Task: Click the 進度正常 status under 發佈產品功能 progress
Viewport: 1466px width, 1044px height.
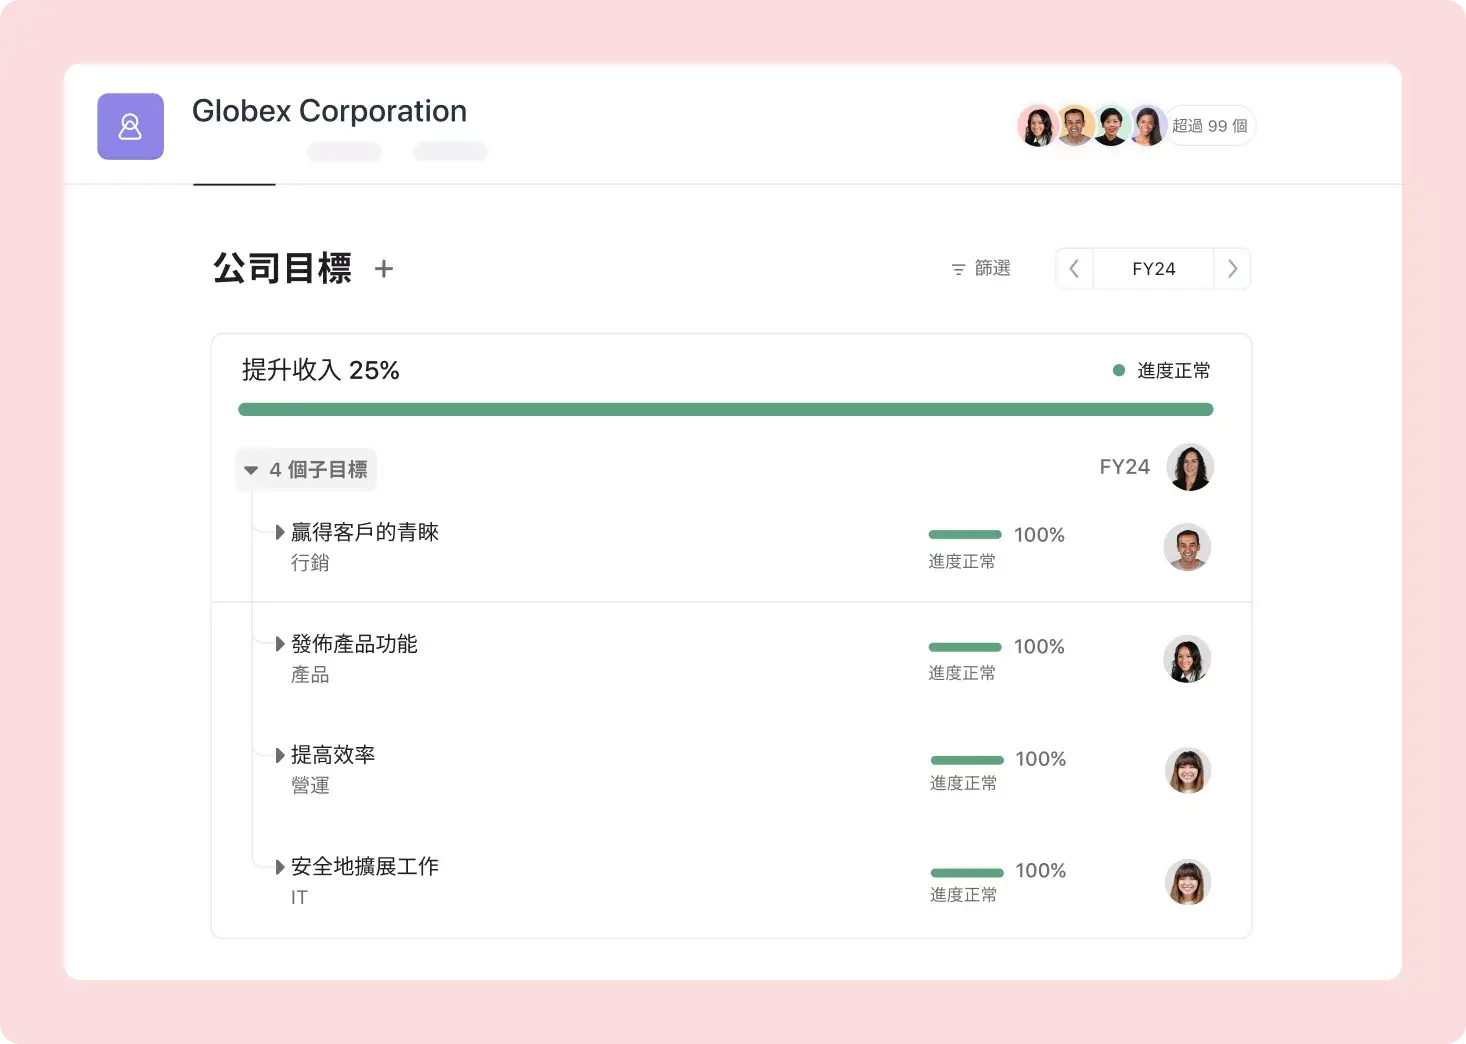Action: pos(962,674)
